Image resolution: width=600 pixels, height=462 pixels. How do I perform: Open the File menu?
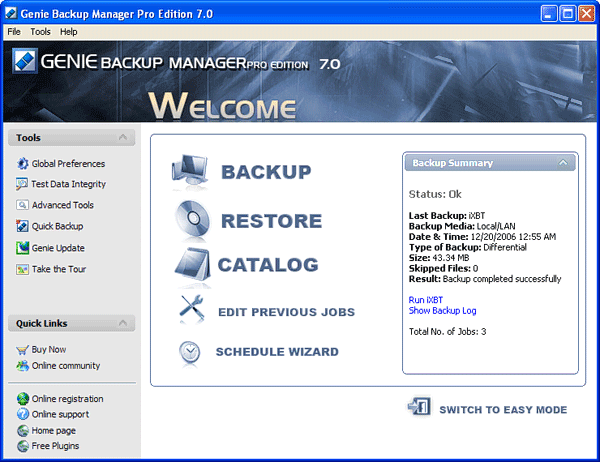[14, 32]
